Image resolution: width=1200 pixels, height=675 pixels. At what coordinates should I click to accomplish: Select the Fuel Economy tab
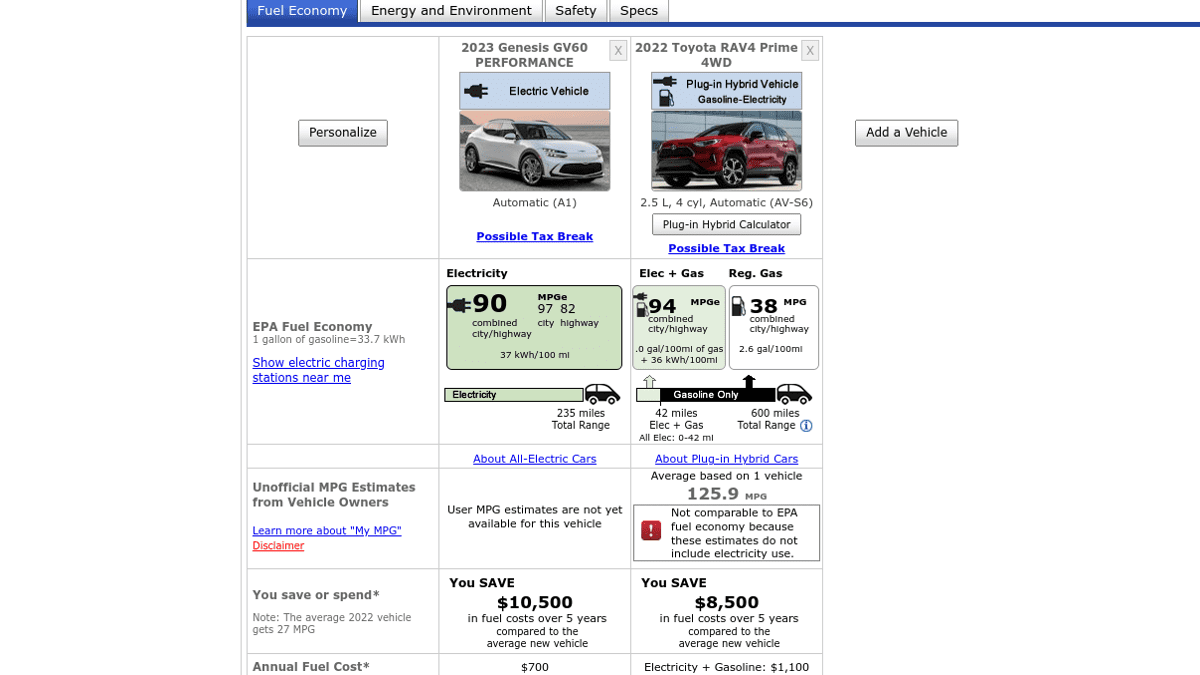302,11
